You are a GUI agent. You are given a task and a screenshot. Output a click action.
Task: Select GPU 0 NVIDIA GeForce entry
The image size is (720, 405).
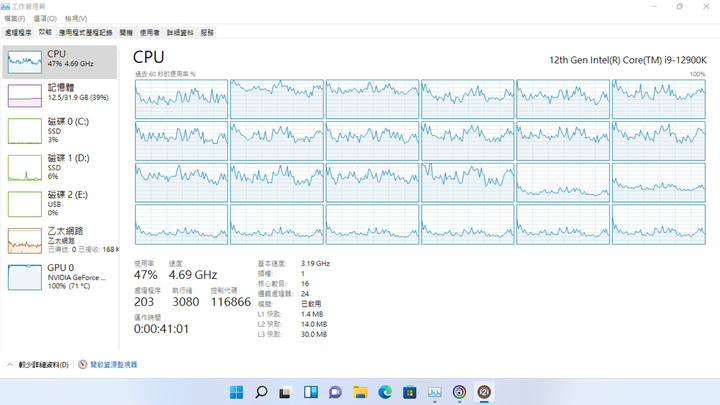60,276
